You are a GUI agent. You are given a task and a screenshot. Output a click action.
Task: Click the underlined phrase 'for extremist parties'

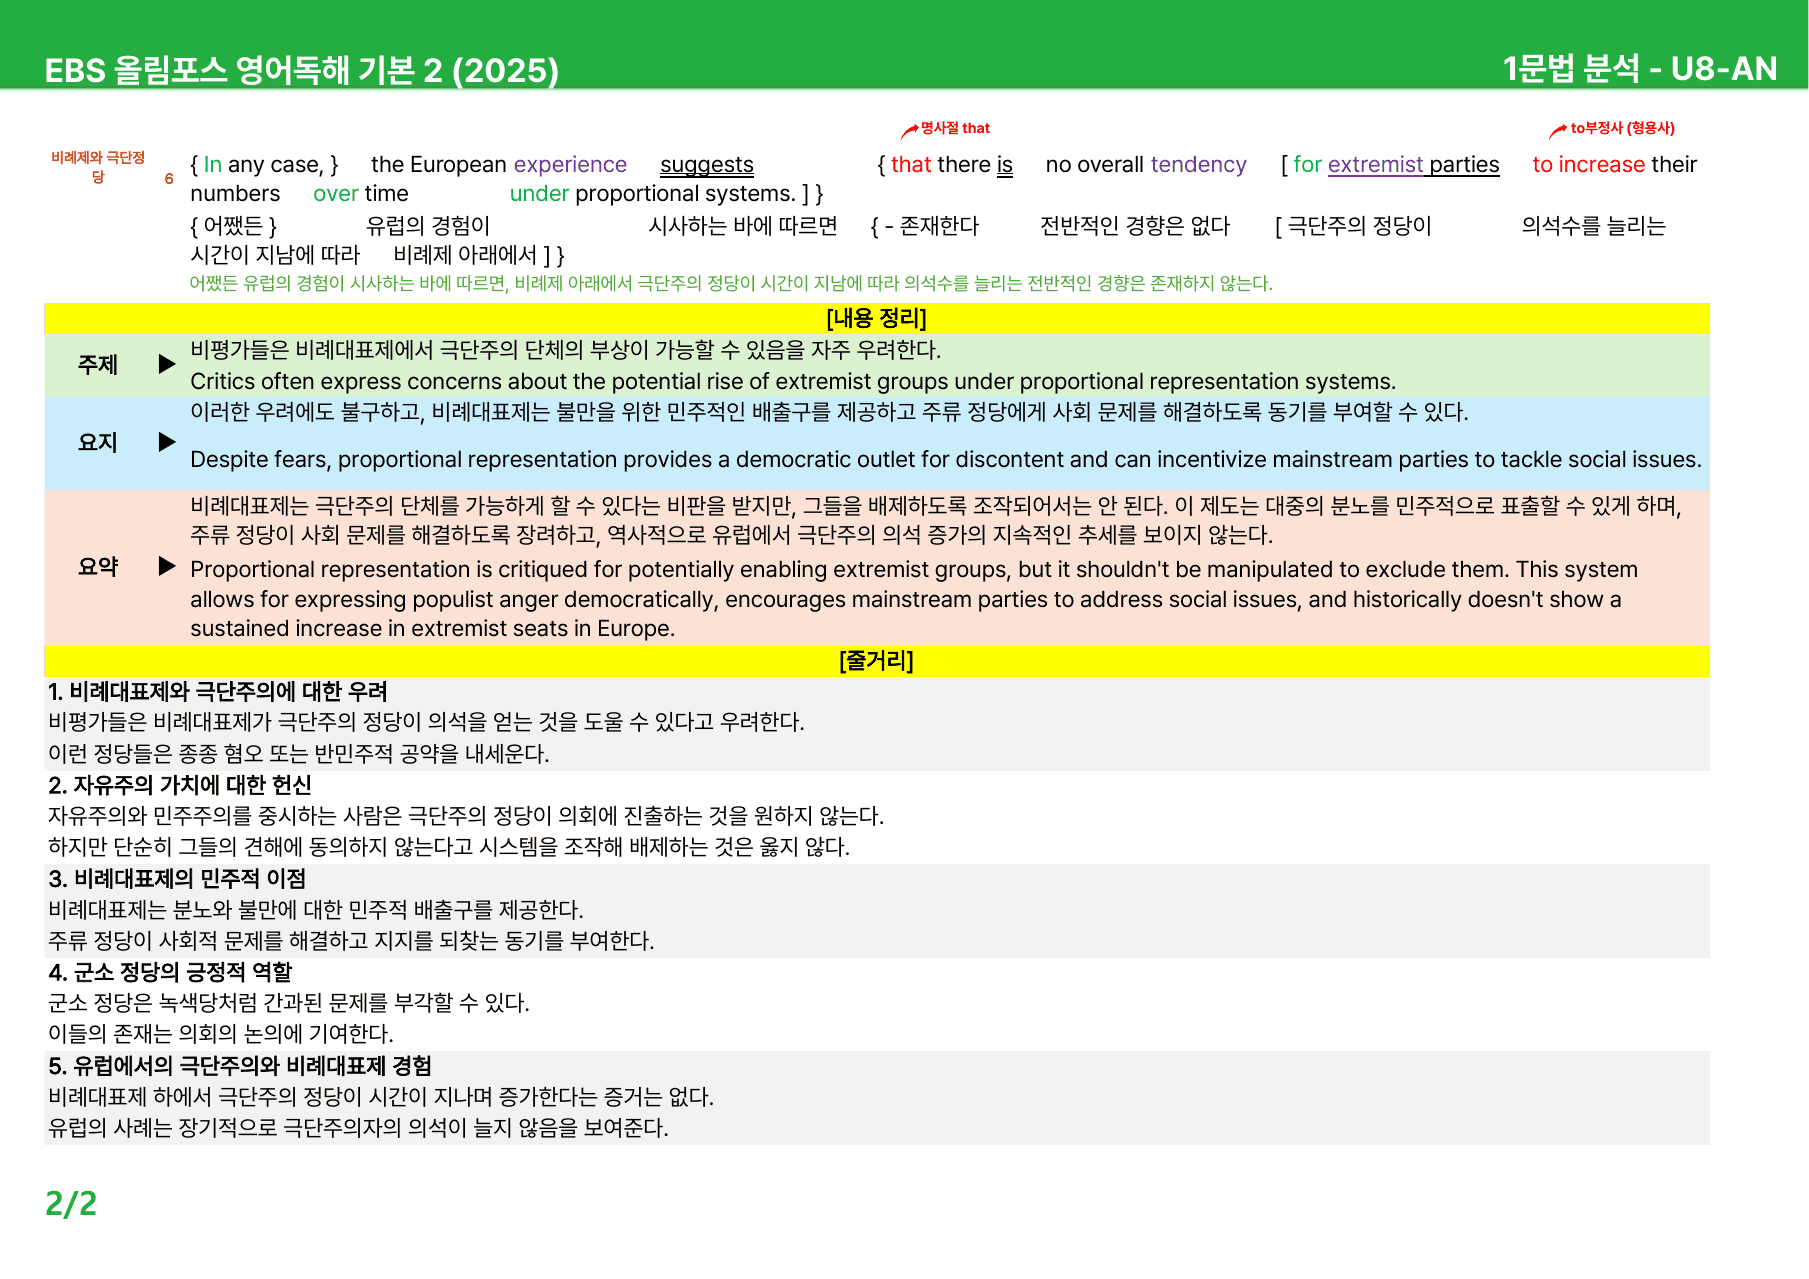coord(1396,164)
